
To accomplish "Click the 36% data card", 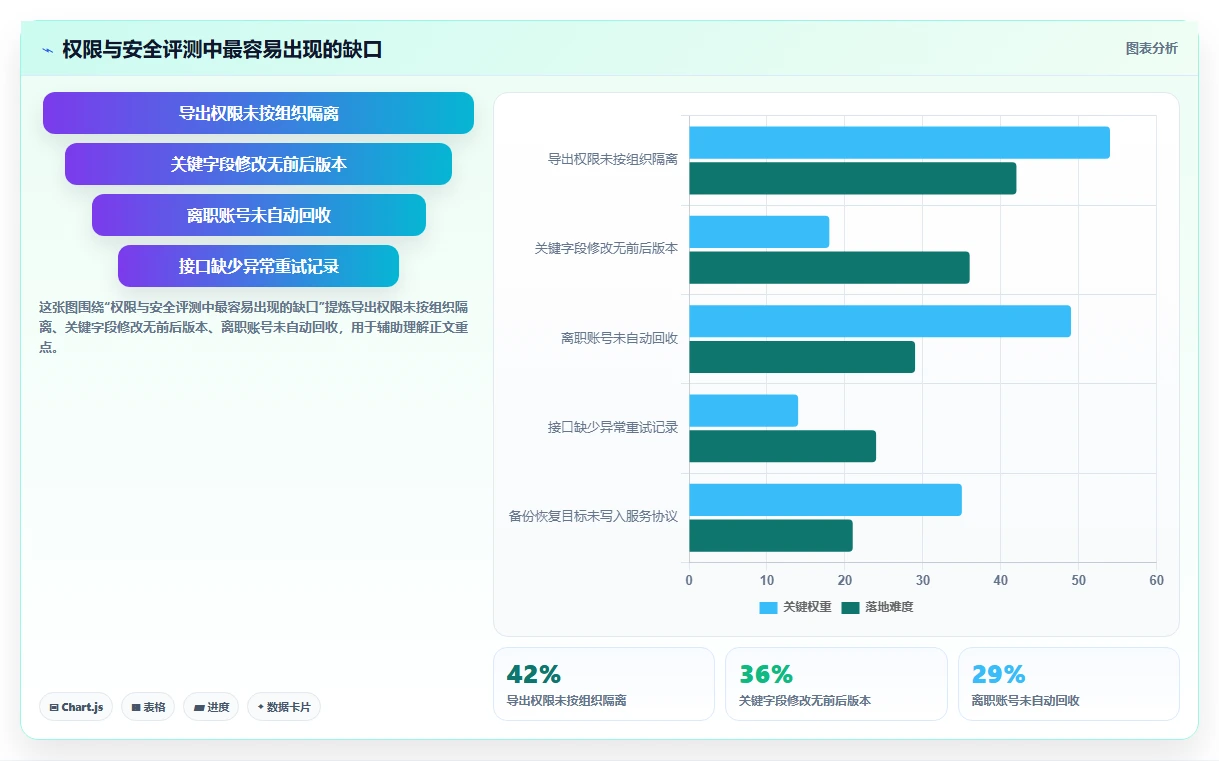I will (x=836, y=684).
